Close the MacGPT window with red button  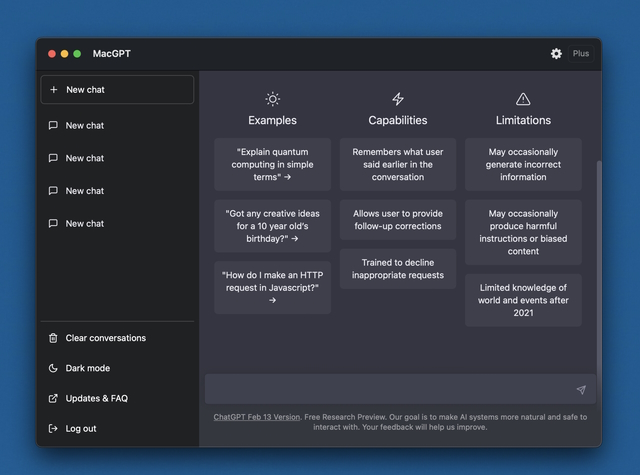click(x=52, y=54)
